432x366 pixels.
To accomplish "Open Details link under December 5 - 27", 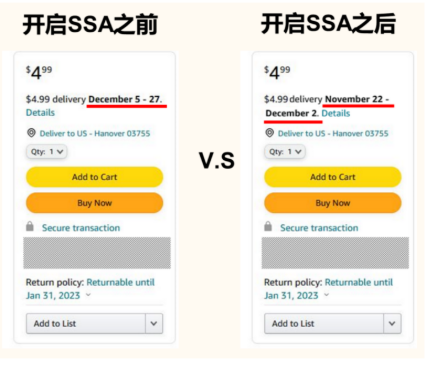I will pyautogui.click(x=40, y=113).
